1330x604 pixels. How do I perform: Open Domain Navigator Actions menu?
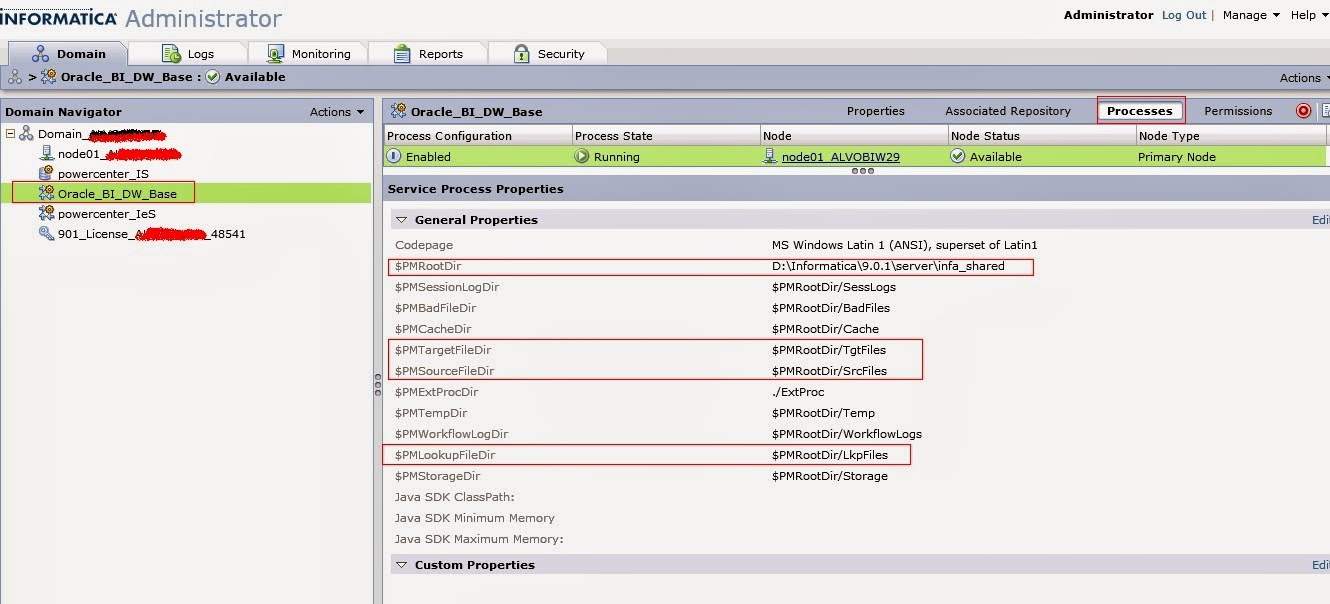(x=337, y=112)
